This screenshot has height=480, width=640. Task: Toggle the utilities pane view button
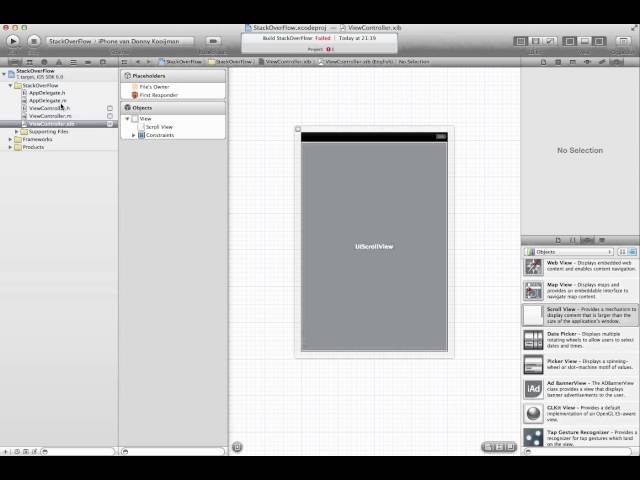tap(599, 41)
